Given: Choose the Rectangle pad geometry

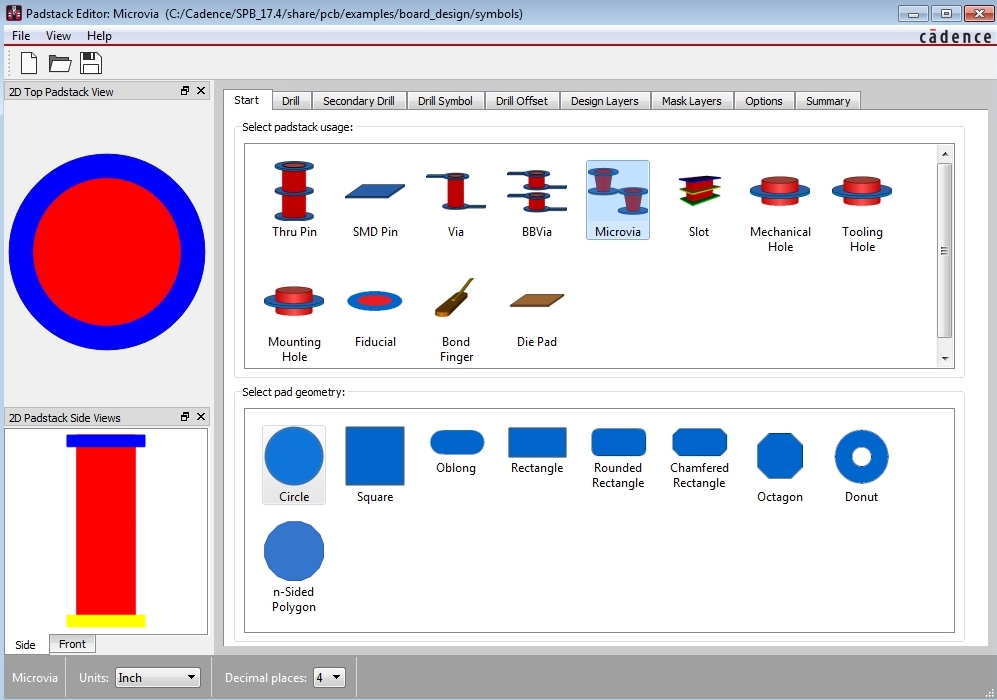Looking at the screenshot, I should click(x=537, y=451).
